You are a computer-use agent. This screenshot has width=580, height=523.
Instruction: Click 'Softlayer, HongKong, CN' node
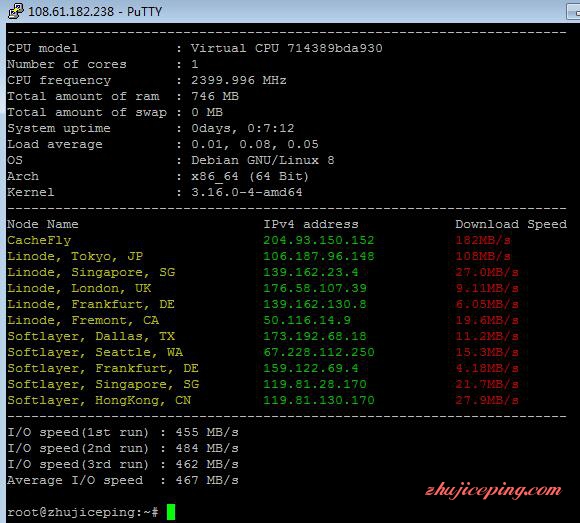(x=99, y=400)
